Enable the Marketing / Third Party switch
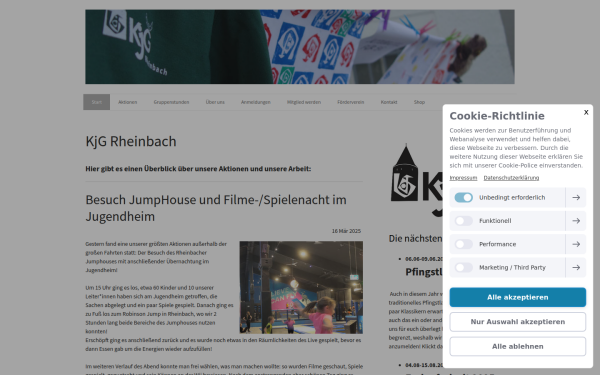 click(463, 267)
